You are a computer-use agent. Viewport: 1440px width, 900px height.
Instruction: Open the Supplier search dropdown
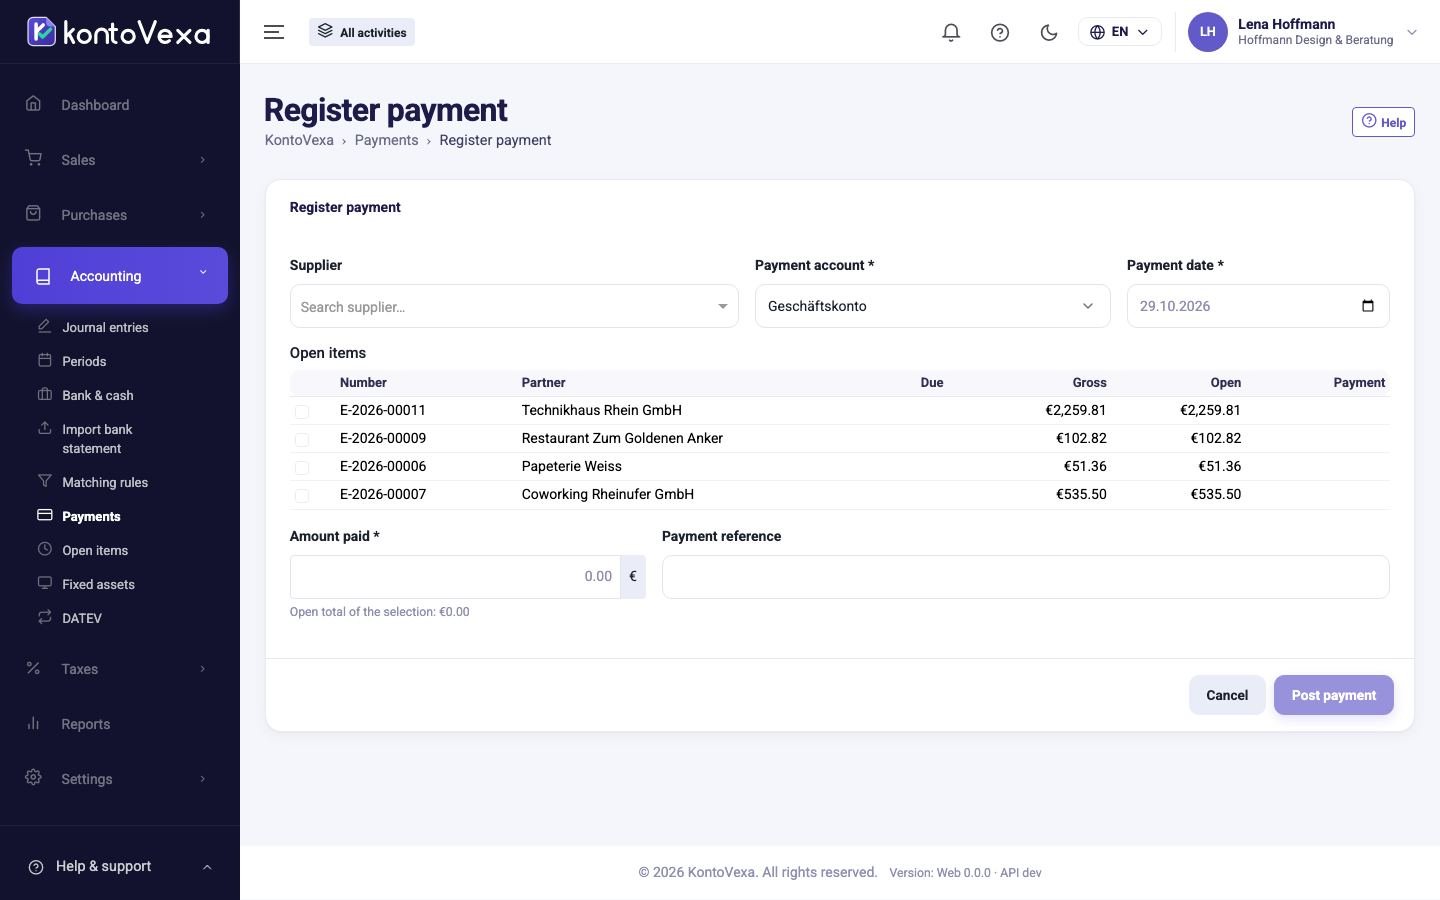tap(514, 306)
